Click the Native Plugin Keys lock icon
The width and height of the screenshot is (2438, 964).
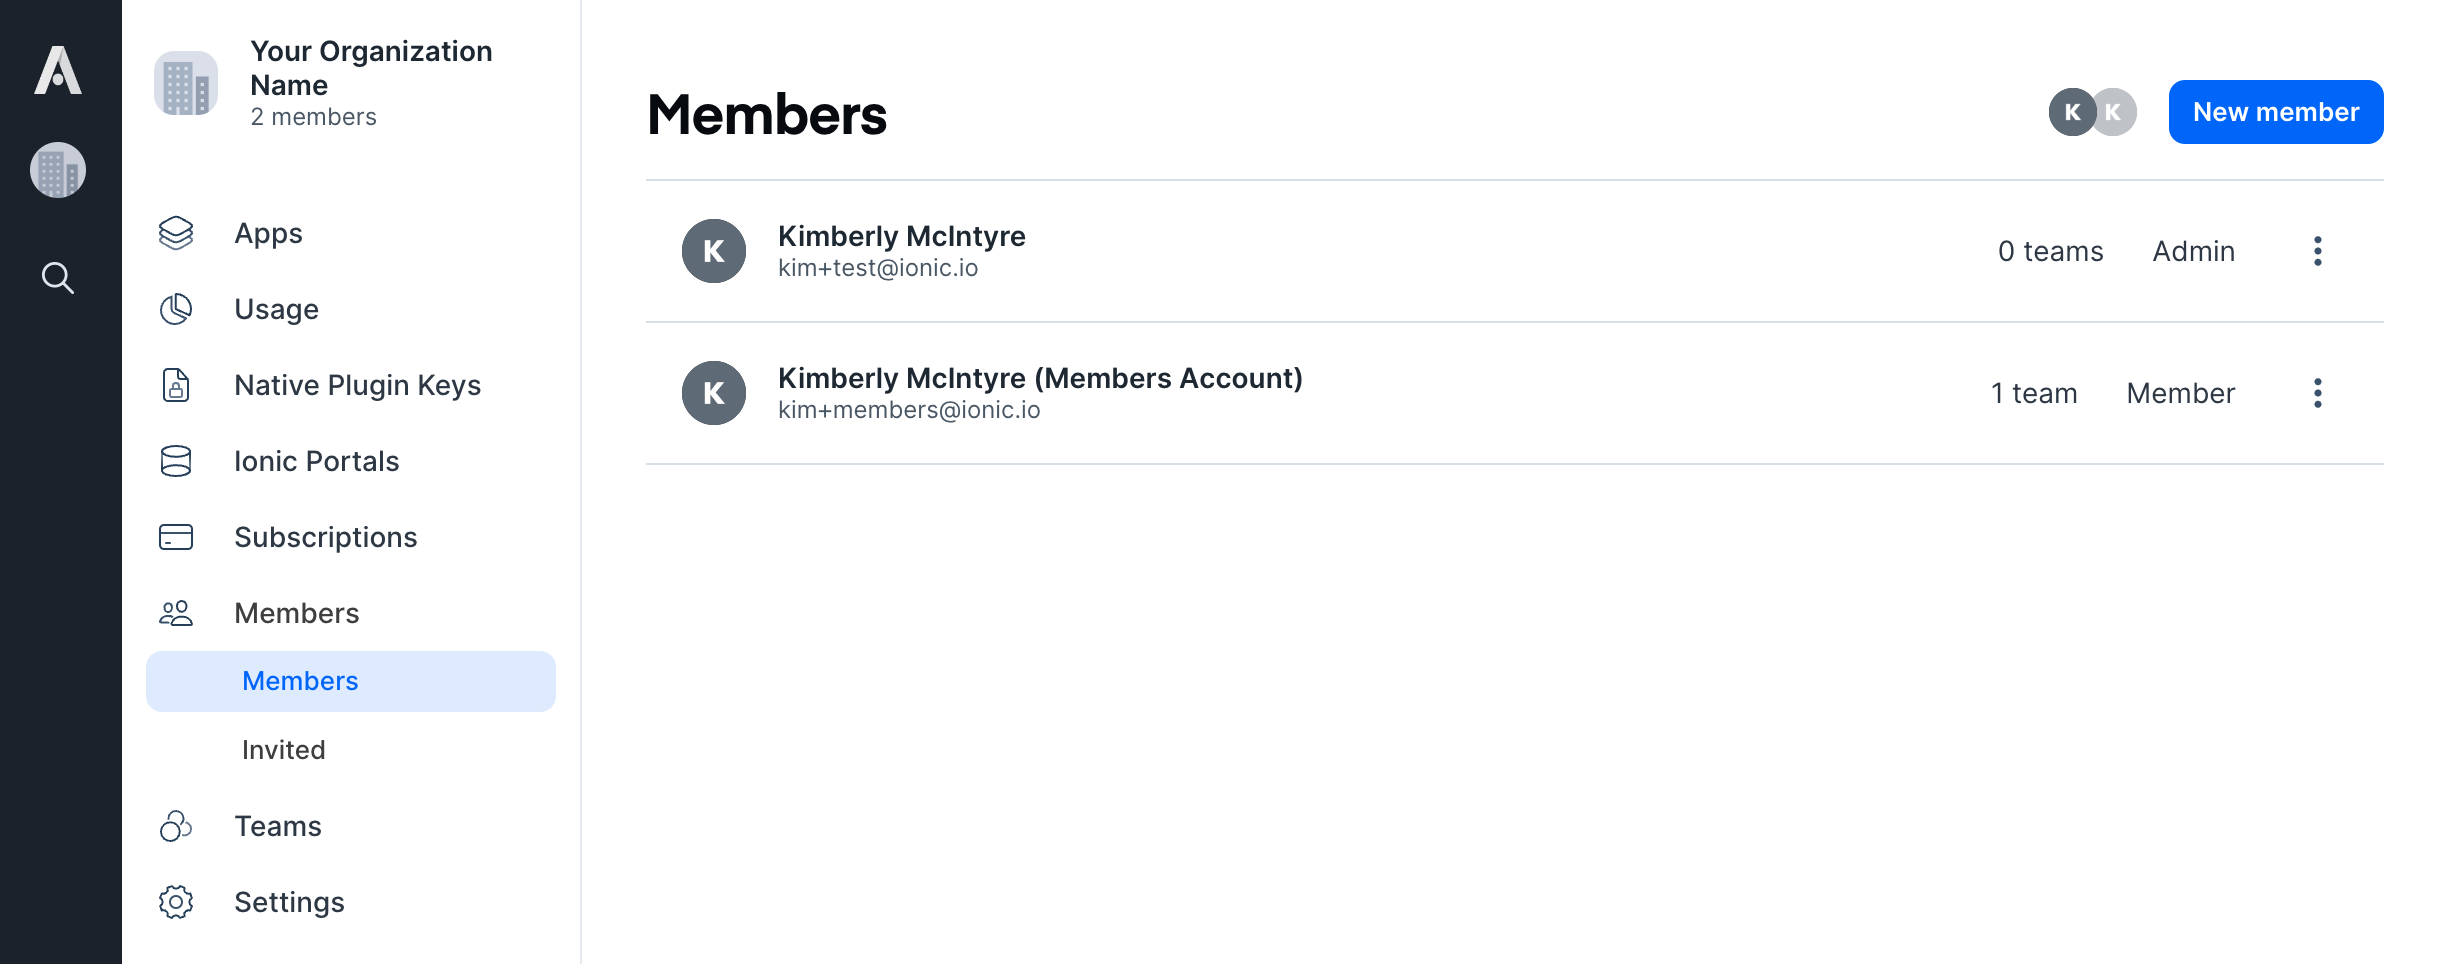(176, 385)
